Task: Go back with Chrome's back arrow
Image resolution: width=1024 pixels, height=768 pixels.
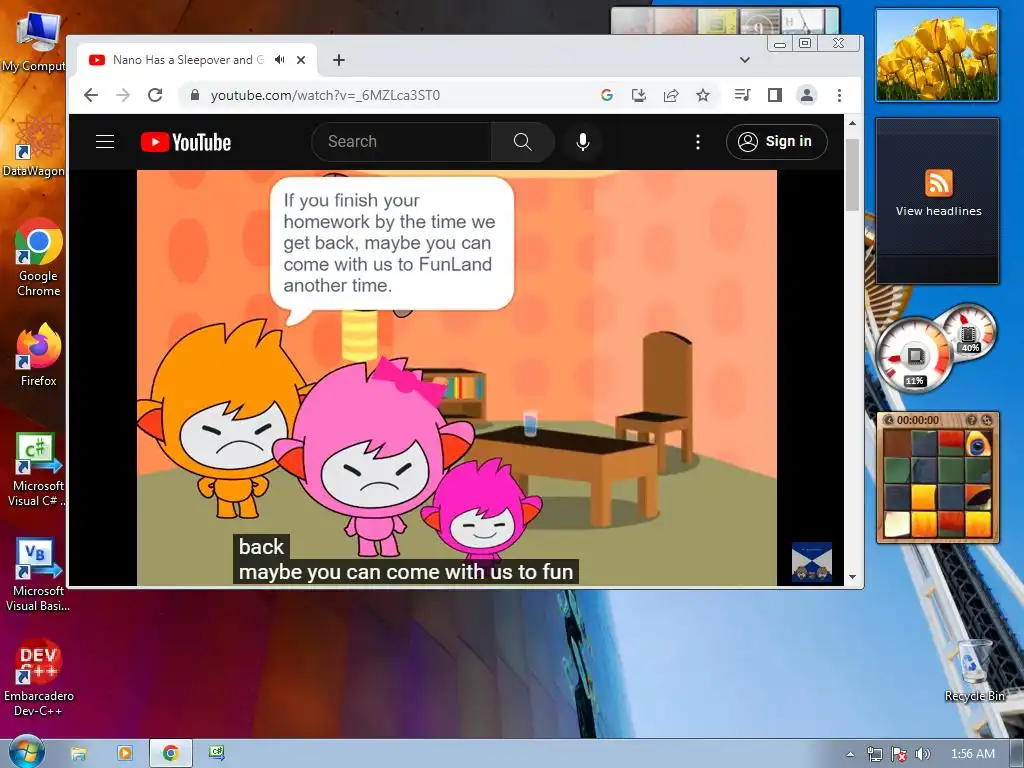Action: (91, 95)
